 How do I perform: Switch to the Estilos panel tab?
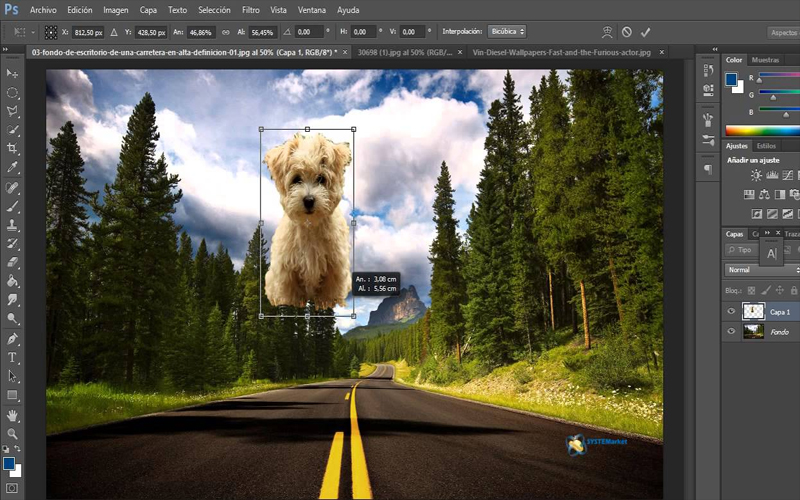click(766, 146)
